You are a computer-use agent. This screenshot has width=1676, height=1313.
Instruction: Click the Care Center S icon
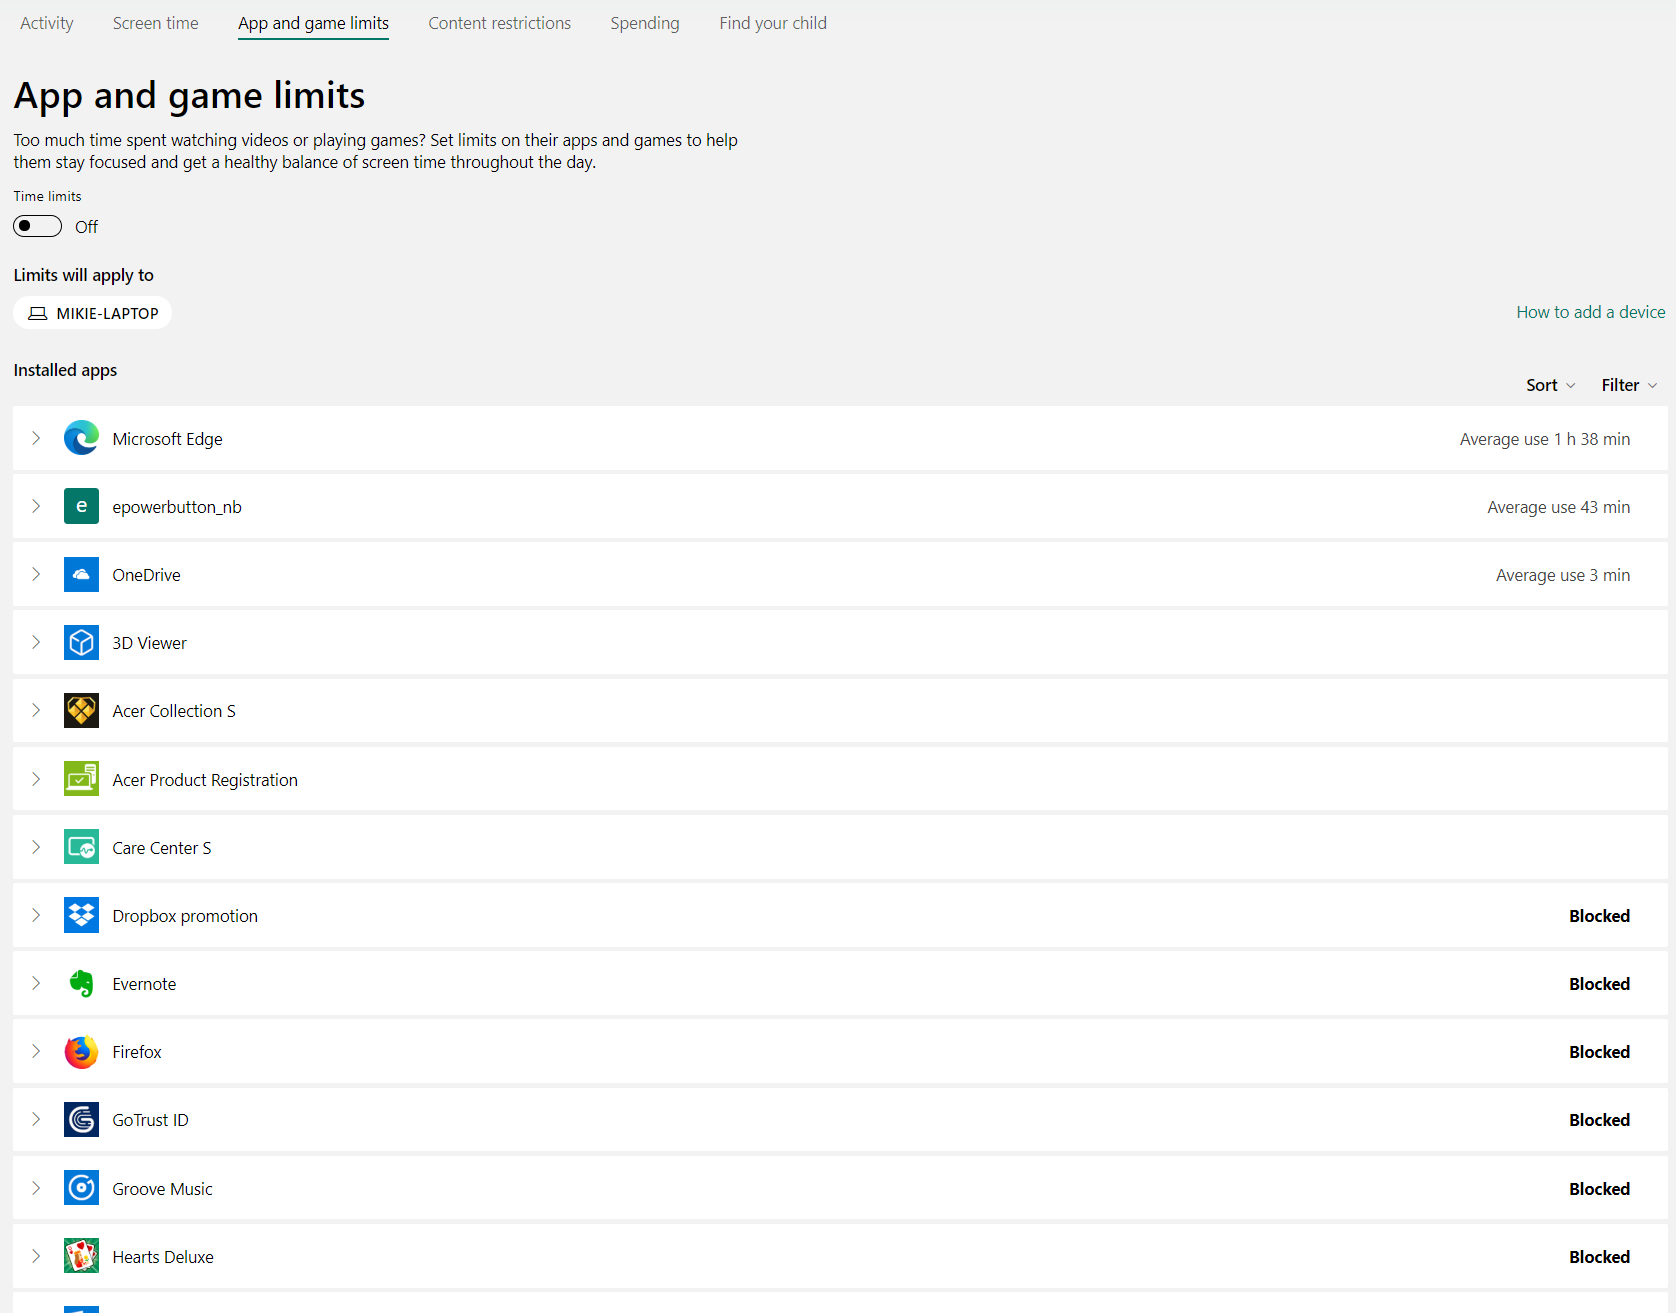tap(81, 847)
